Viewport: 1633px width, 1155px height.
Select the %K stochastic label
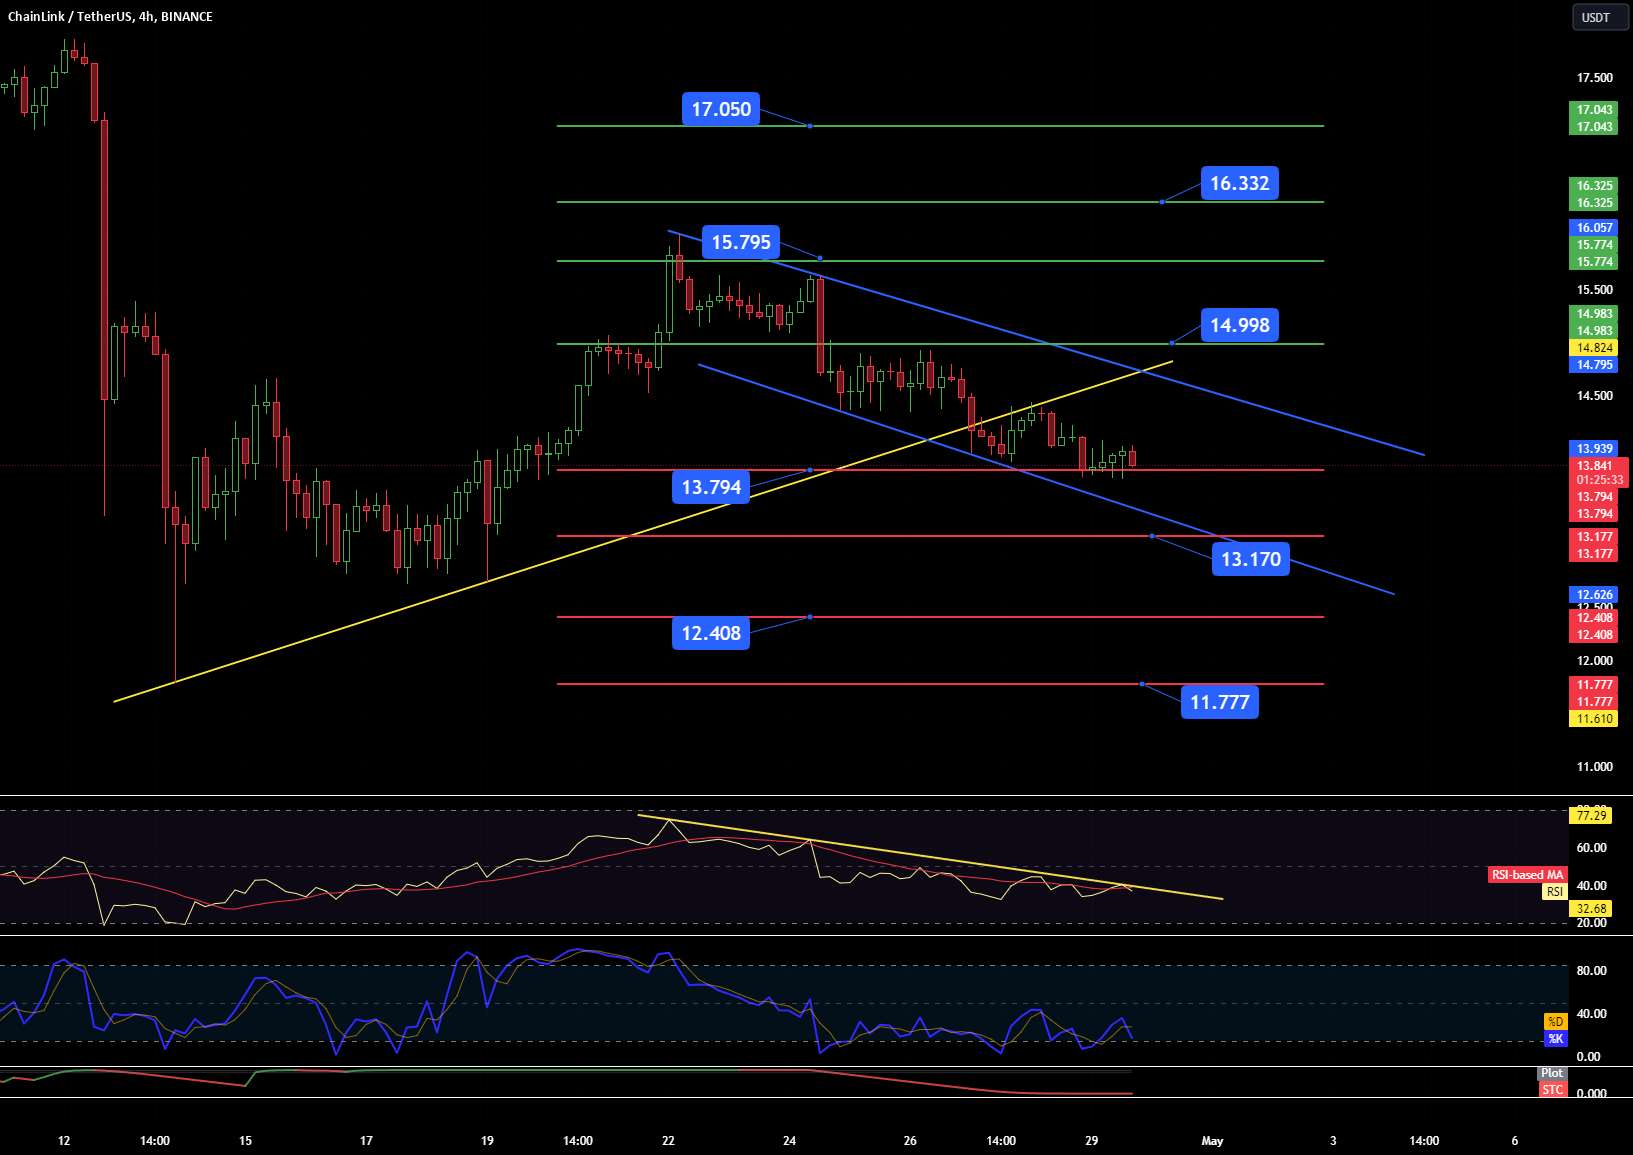point(1555,1039)
